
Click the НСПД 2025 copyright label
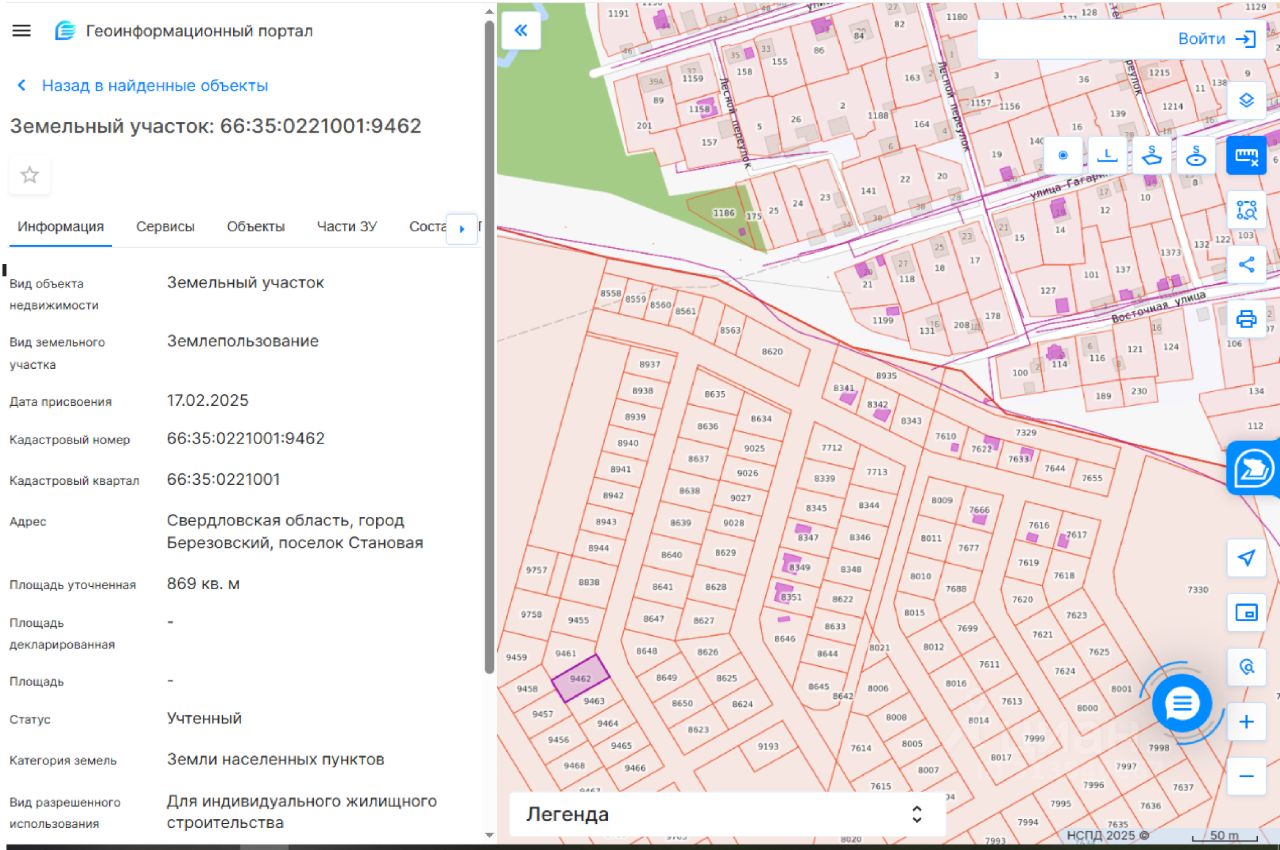click(x=1108, y=836)
